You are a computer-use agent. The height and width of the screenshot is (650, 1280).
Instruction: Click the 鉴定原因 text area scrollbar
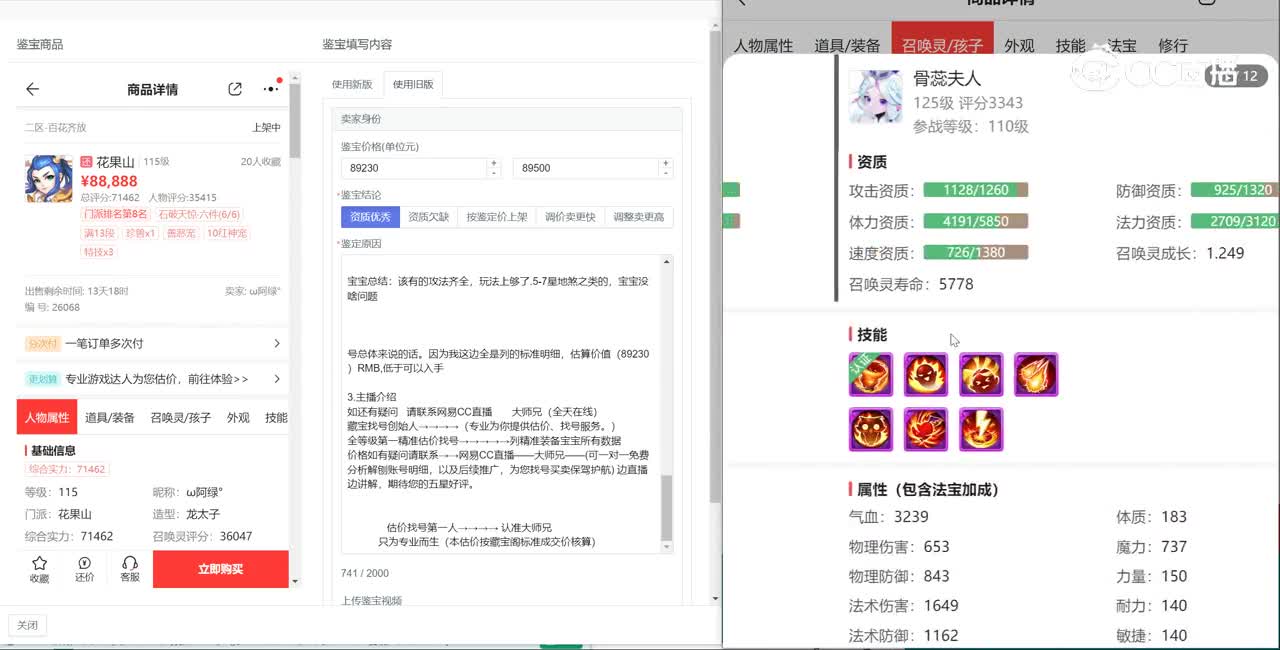[x=666, y=510]
